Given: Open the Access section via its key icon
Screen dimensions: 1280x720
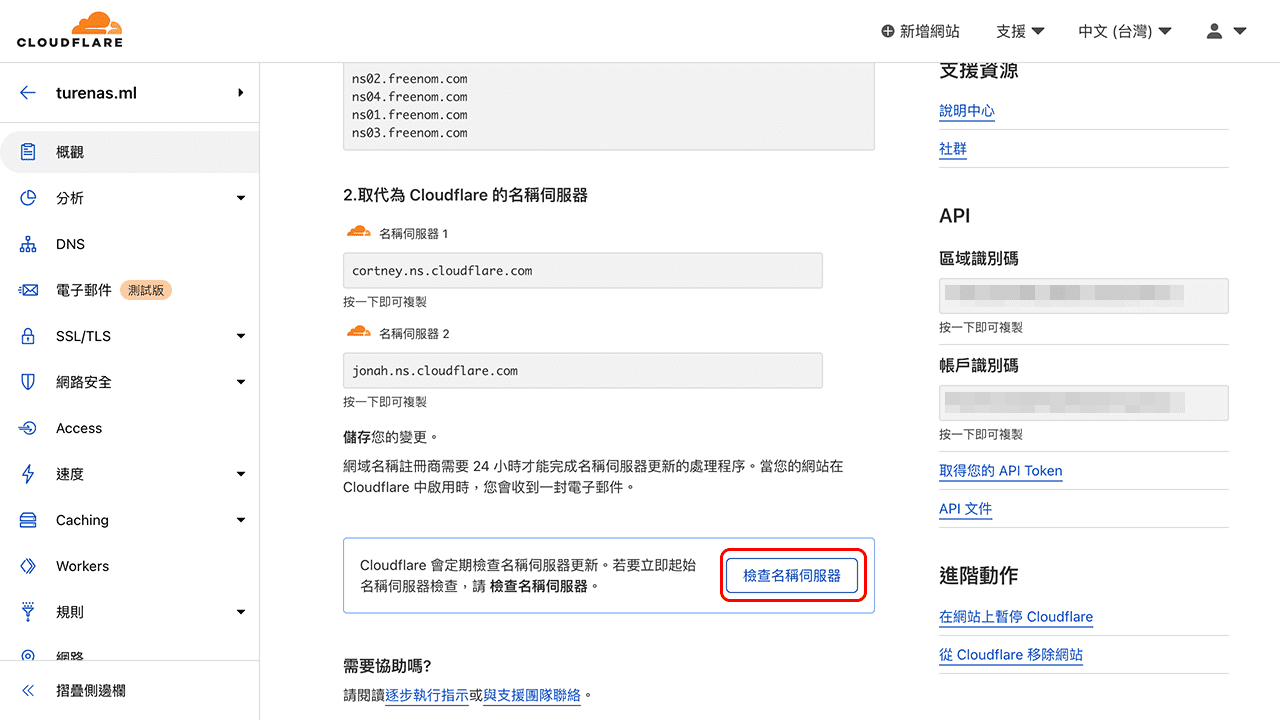Looking at the screenshot, I should coord(29,428).
